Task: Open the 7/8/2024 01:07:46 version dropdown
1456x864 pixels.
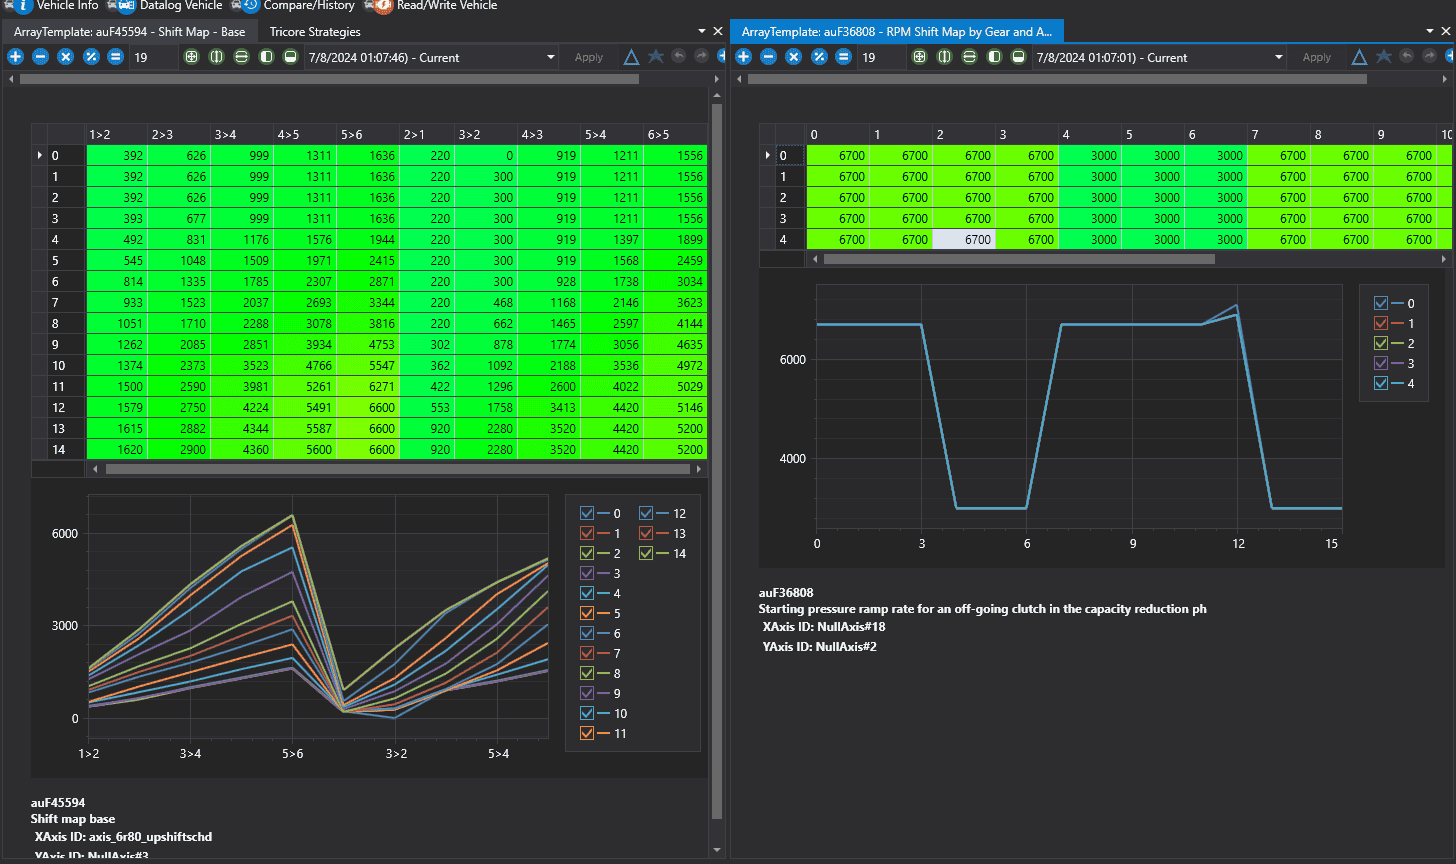Action: (x=551, y=58)
